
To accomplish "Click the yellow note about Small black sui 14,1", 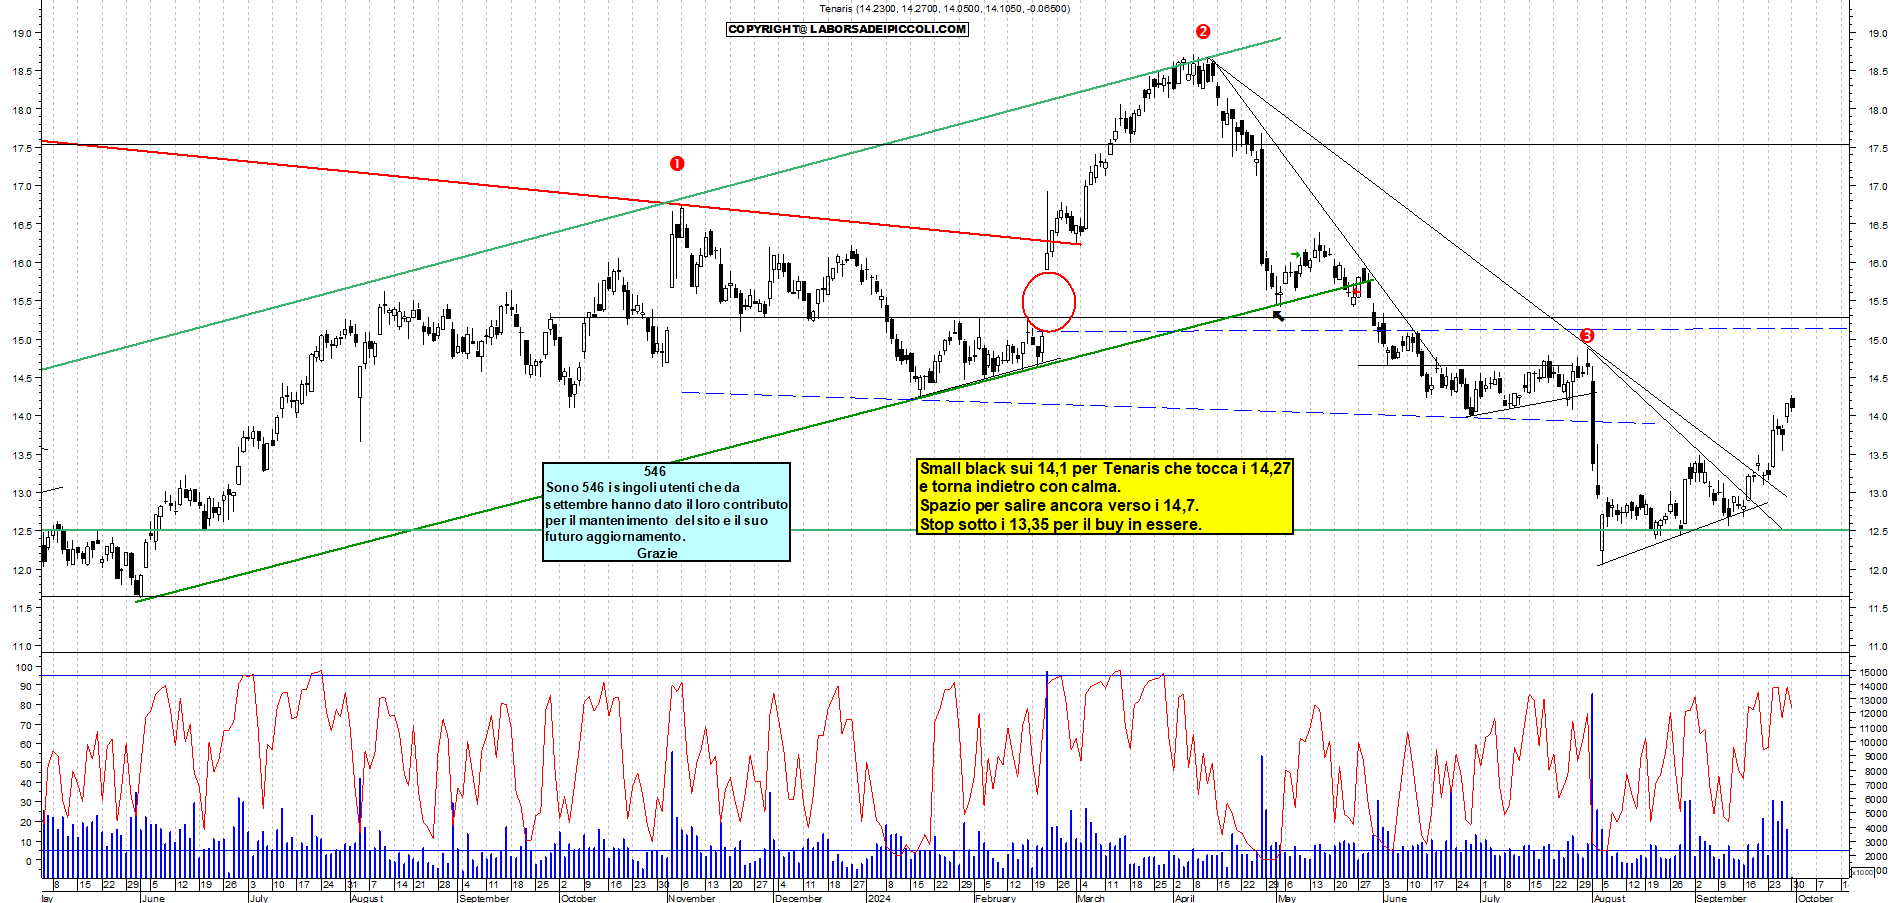I will click(x=1105, y=496).
